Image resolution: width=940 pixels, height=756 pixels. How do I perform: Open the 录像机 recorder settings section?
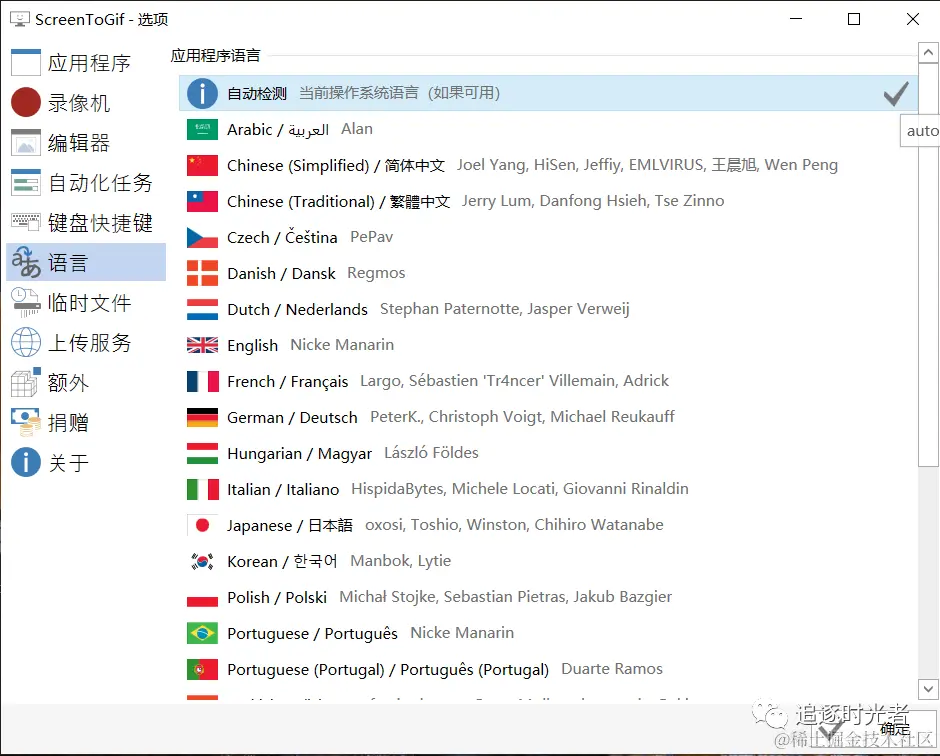coord(86,103)
